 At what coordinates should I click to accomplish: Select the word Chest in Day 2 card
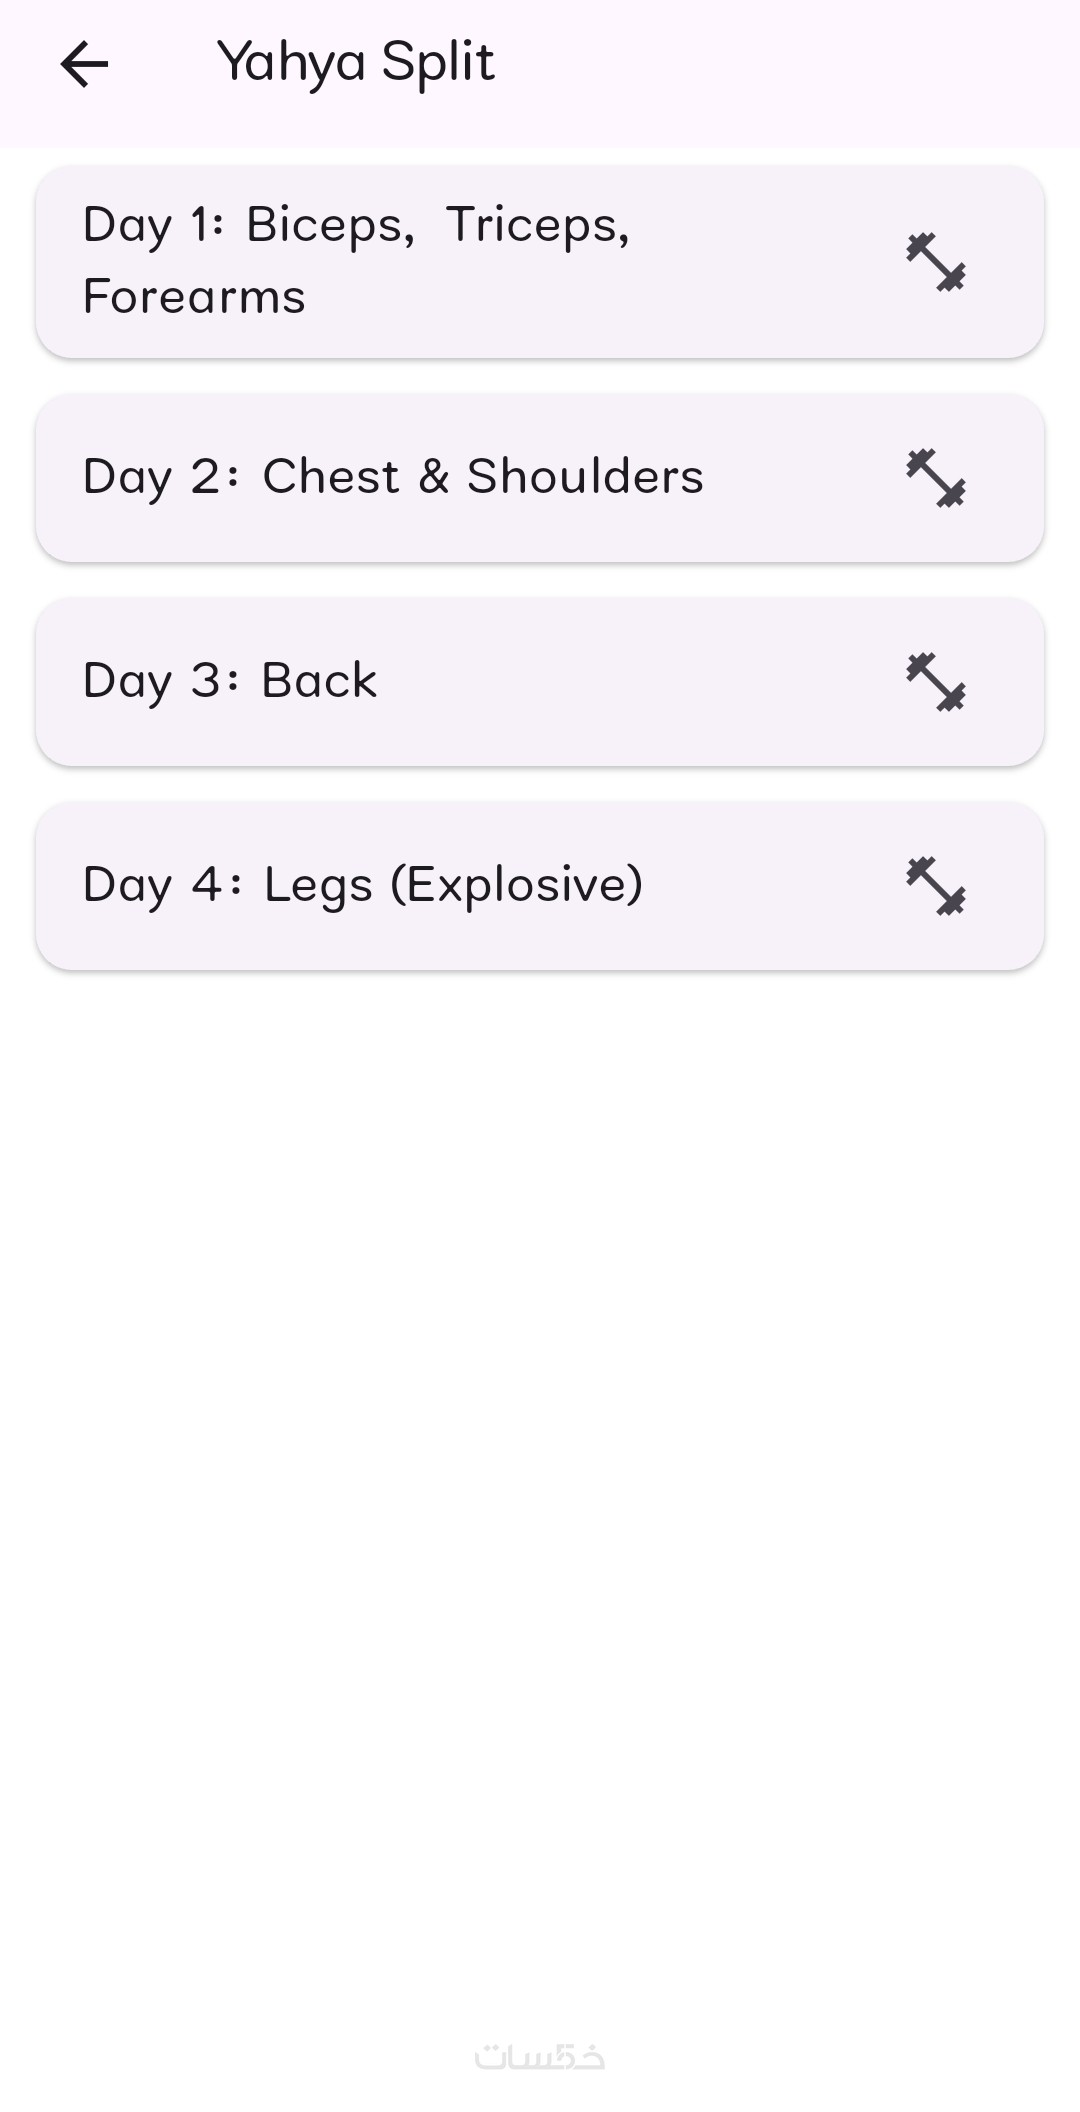(x=331, y=476)
